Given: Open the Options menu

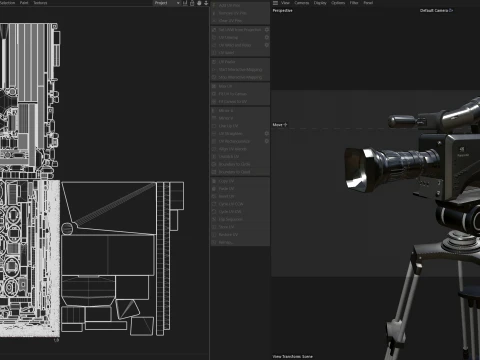Looking at the screenshot, I should click(338, 3).
